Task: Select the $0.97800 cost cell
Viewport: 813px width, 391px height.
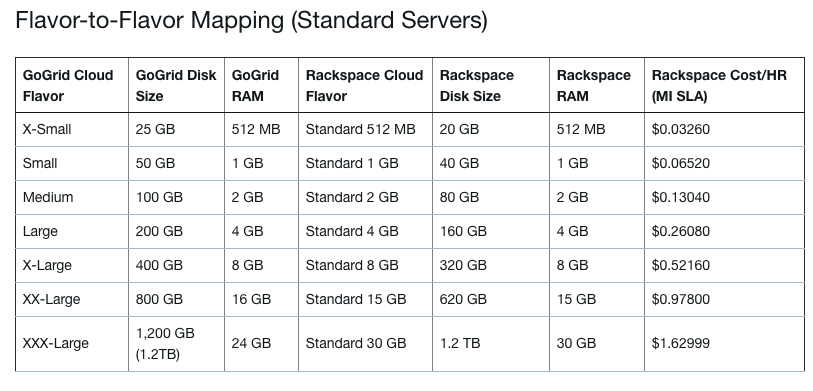Action: (724, 299)
